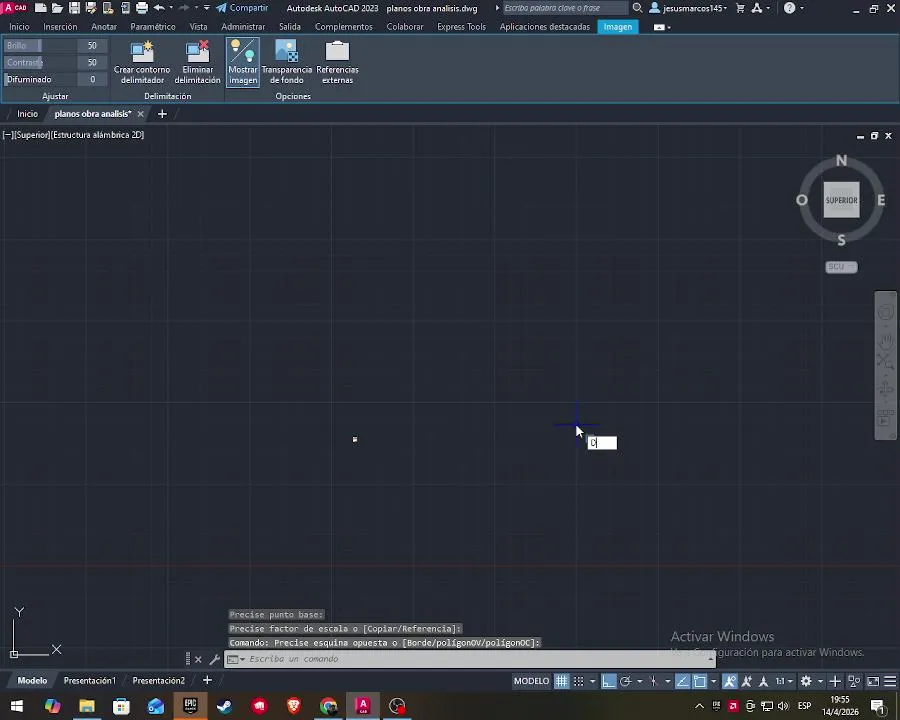Click the Annotation monitor plus icon

(x=835, y=681)
